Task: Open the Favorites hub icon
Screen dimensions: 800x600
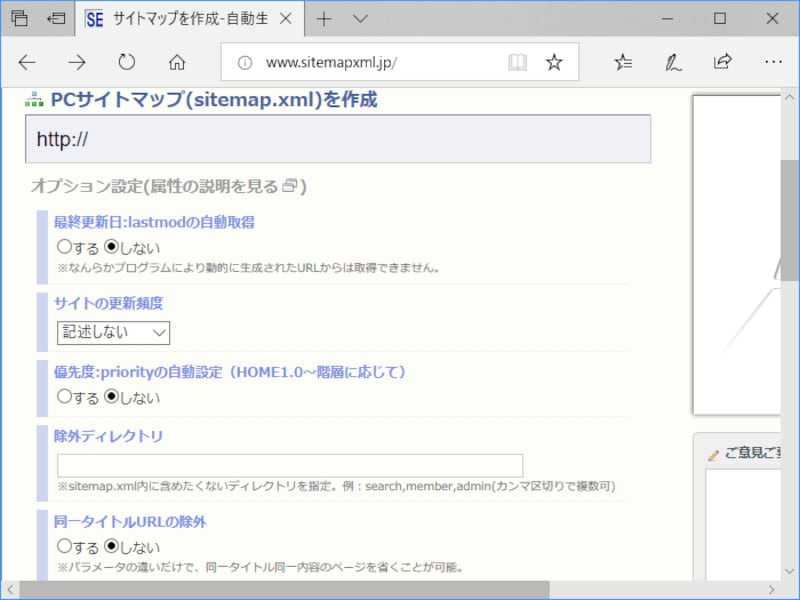Action: (x=623, y=62)
